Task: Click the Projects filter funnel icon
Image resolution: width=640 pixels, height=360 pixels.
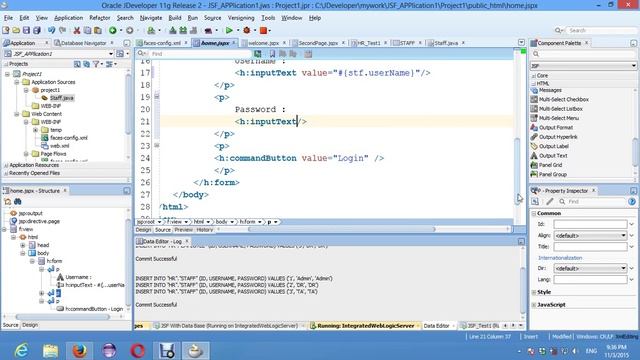Action: coord(96,64)
